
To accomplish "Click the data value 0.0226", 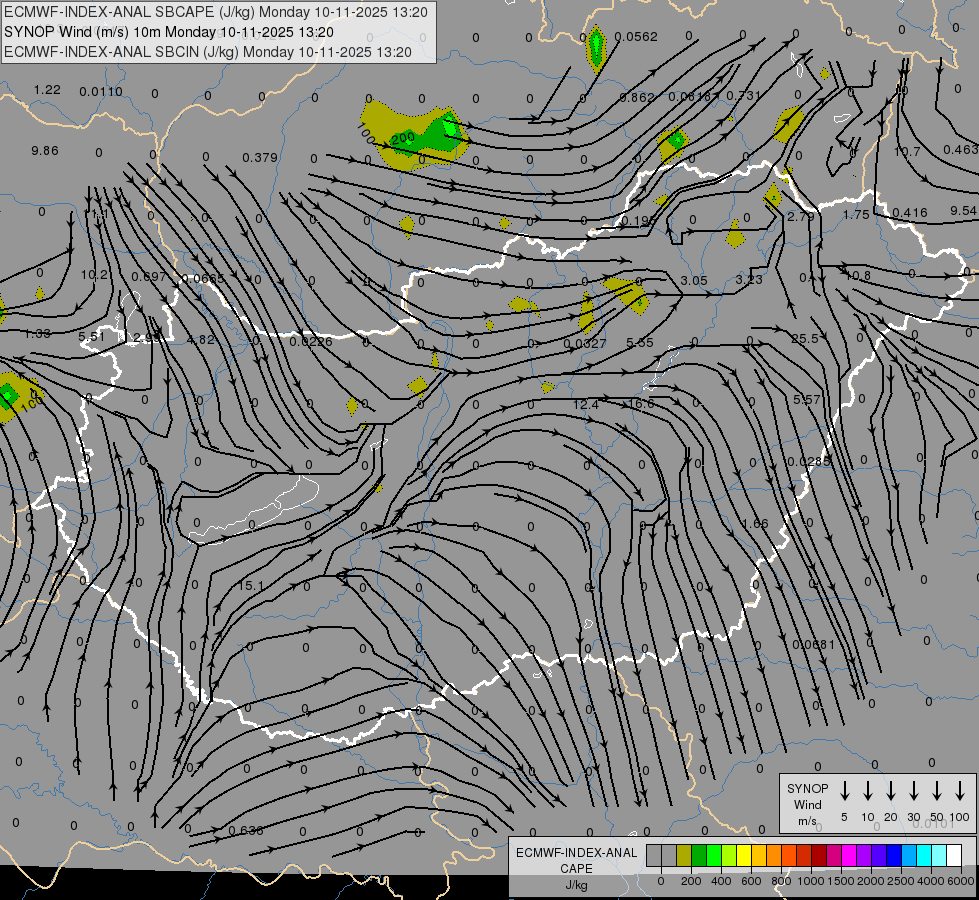I will point(311,341).
